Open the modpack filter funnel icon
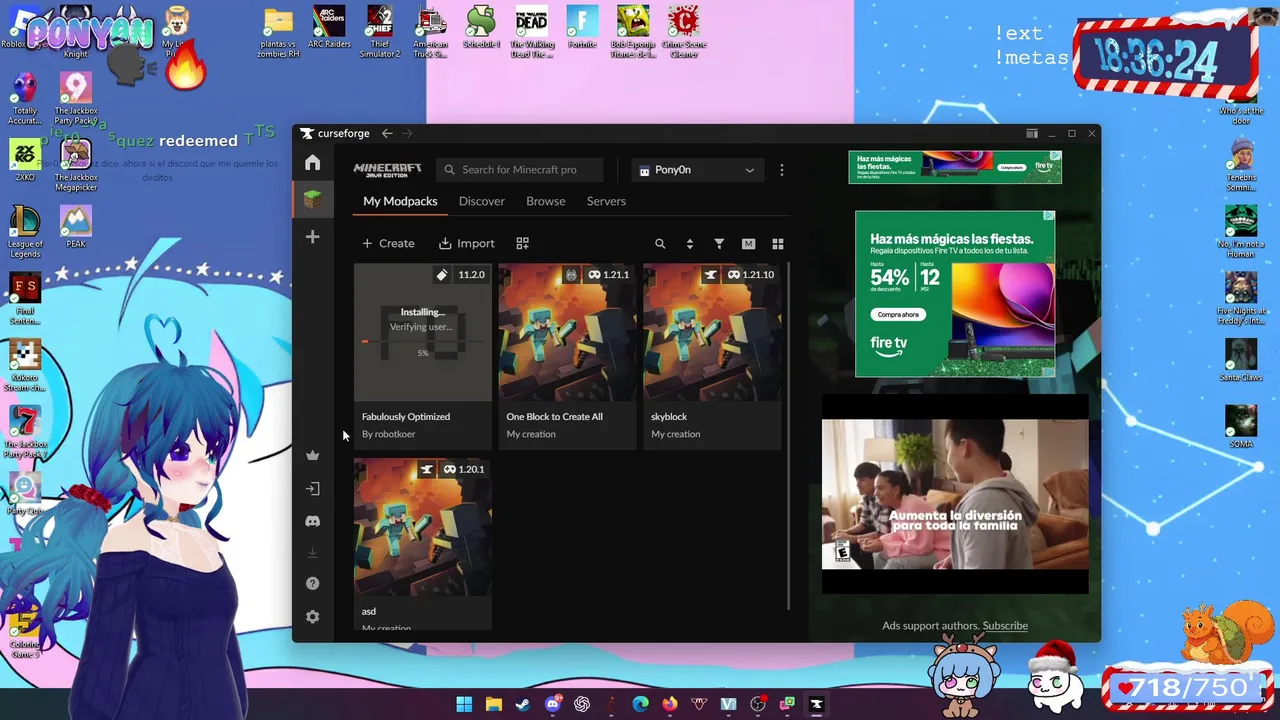The height and width of the screenshot is (720, 1280). coord(719,243)
